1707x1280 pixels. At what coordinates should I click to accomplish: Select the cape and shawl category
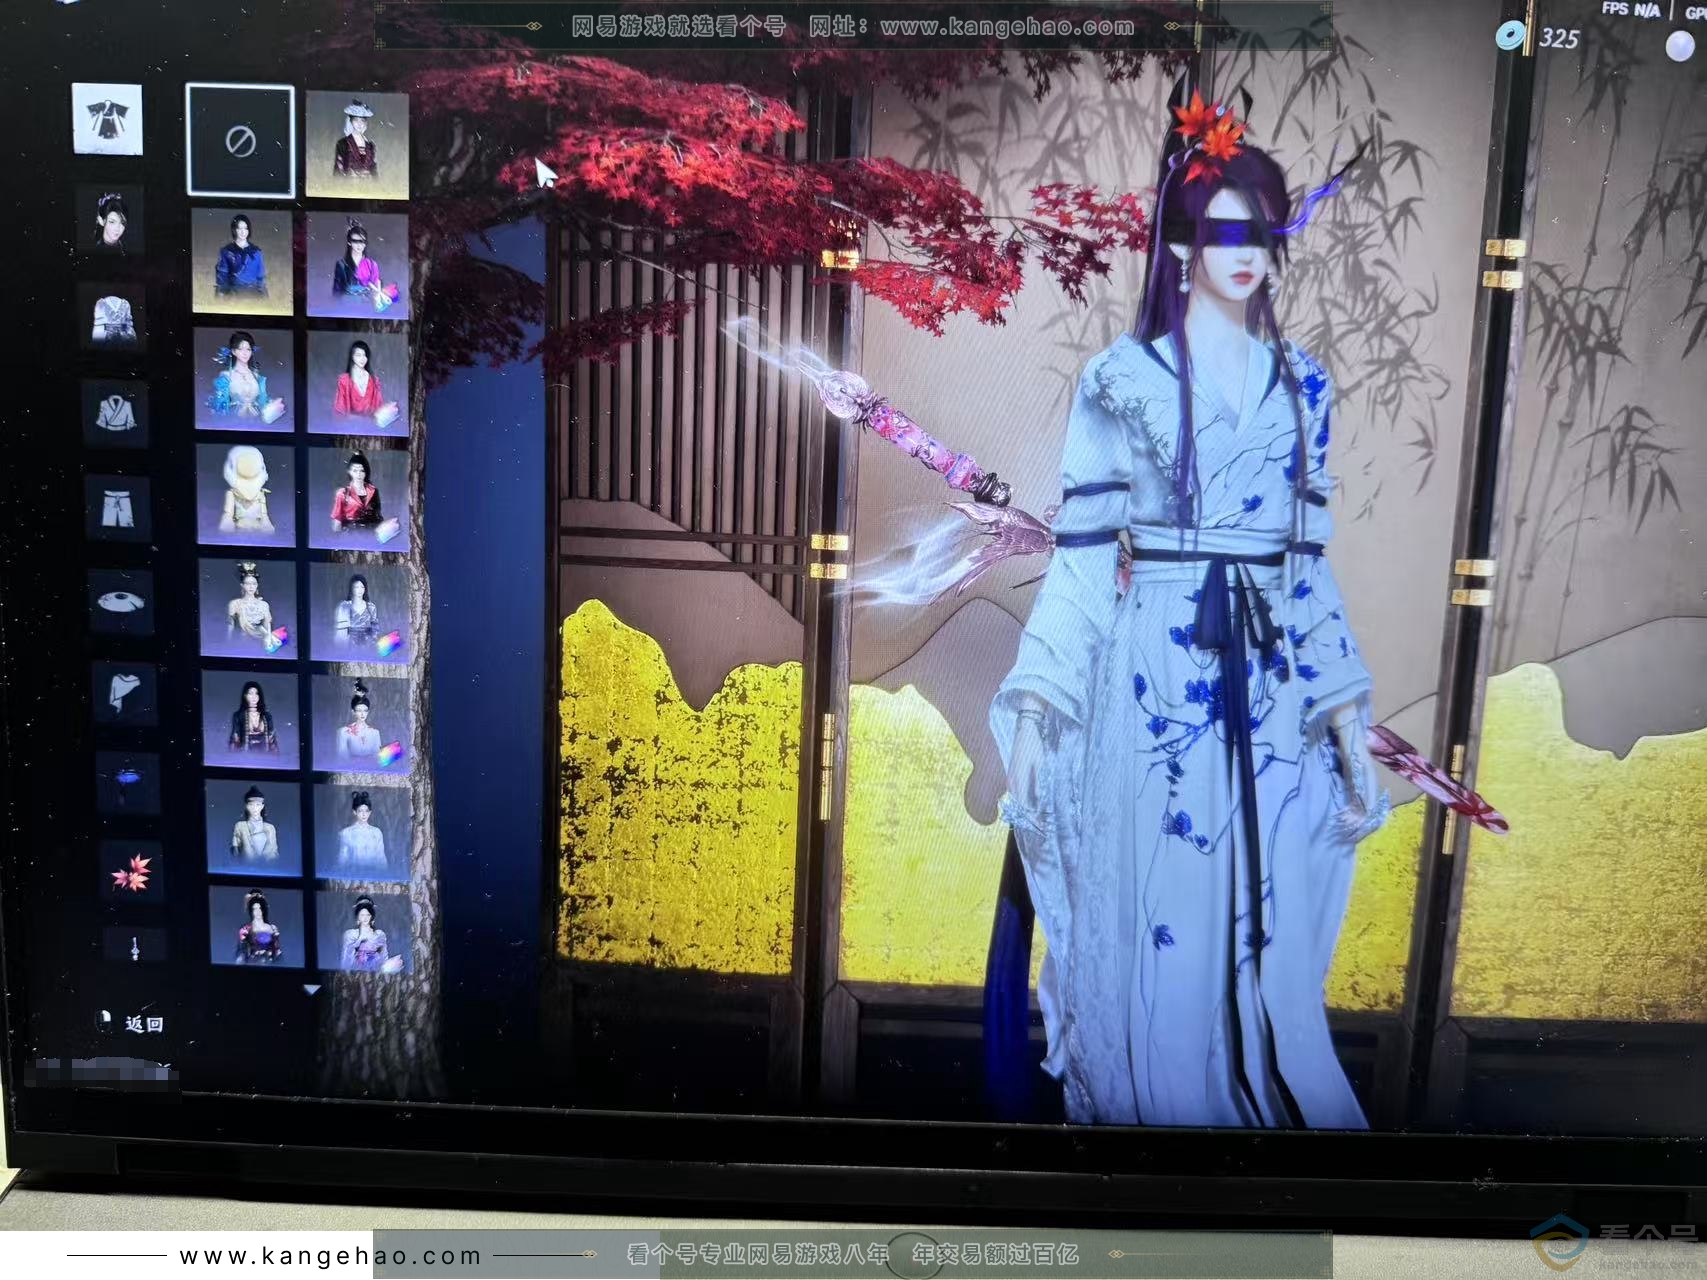click(124, 692)
